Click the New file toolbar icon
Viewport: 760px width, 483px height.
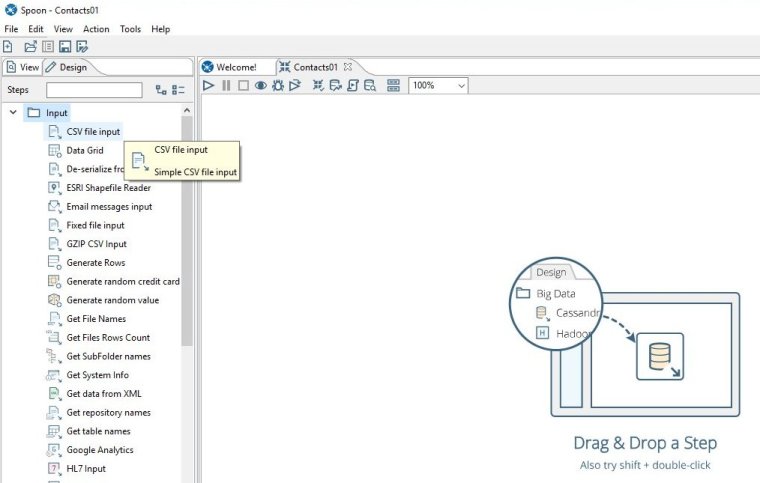point(8,47)
